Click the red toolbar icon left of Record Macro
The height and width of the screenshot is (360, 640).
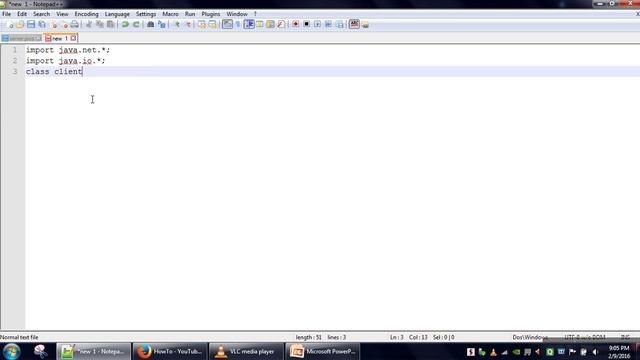[281, 24]
